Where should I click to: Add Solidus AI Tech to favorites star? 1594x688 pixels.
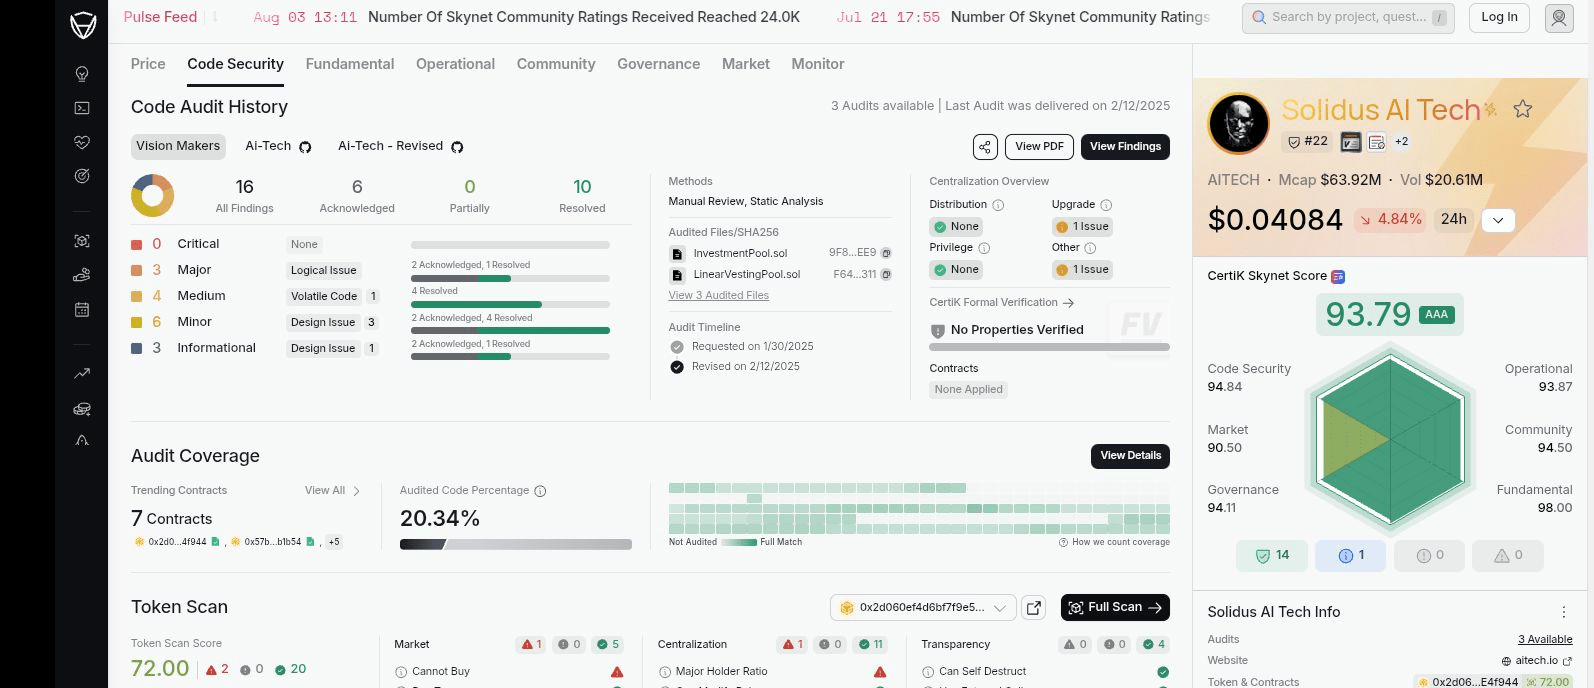[x=1522, y=109]
